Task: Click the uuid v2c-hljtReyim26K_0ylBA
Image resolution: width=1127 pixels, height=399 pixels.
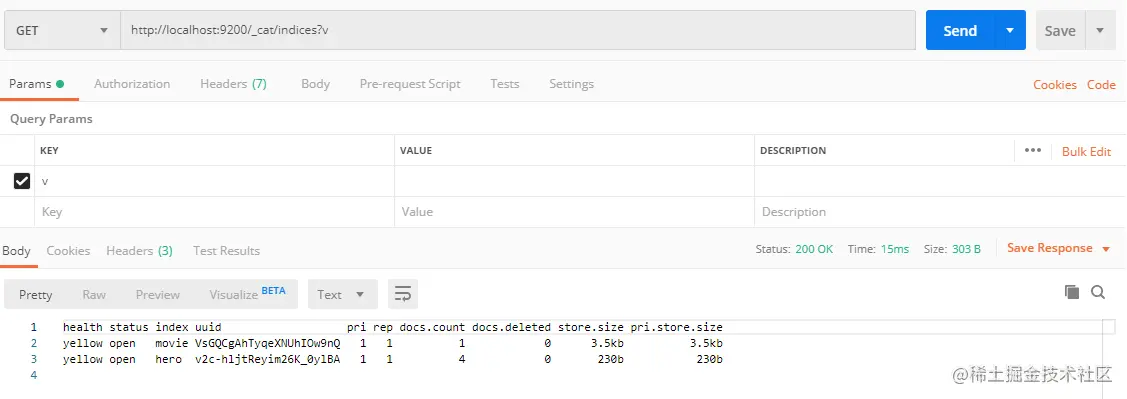Action: (x=267, y=359)
